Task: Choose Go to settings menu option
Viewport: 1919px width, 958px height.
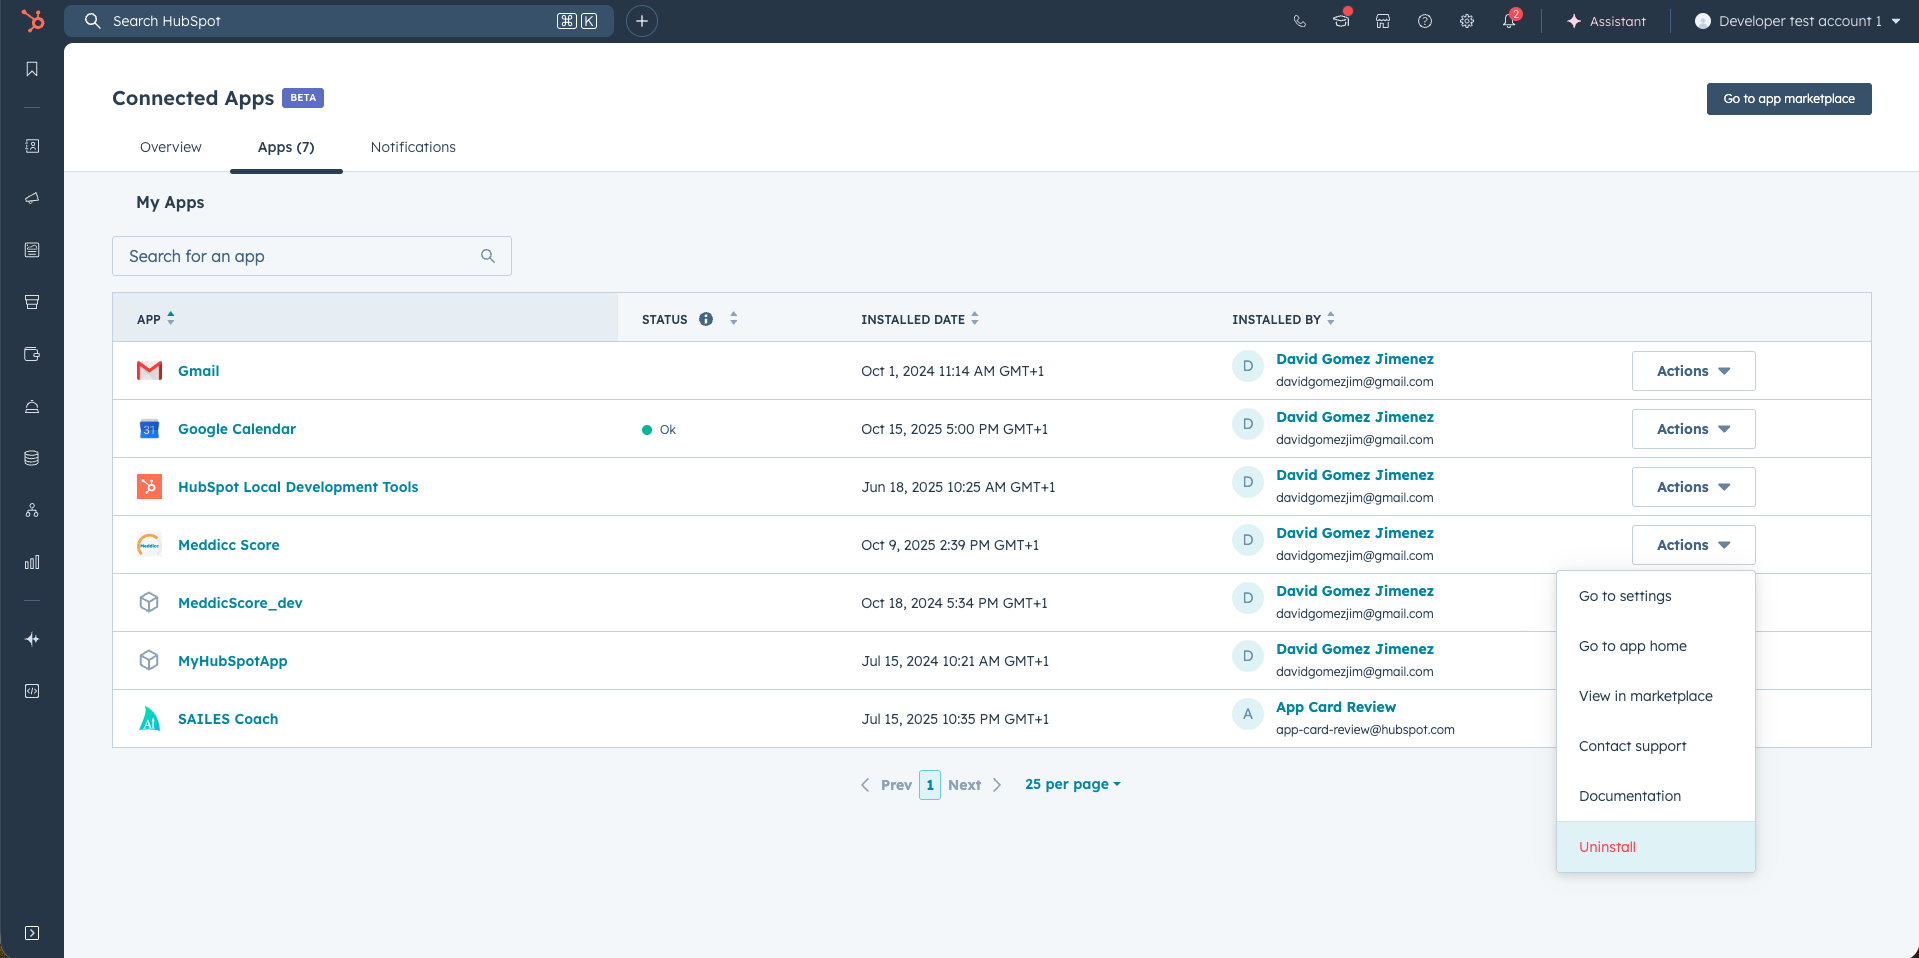Action: click(x=1625, y=596)
